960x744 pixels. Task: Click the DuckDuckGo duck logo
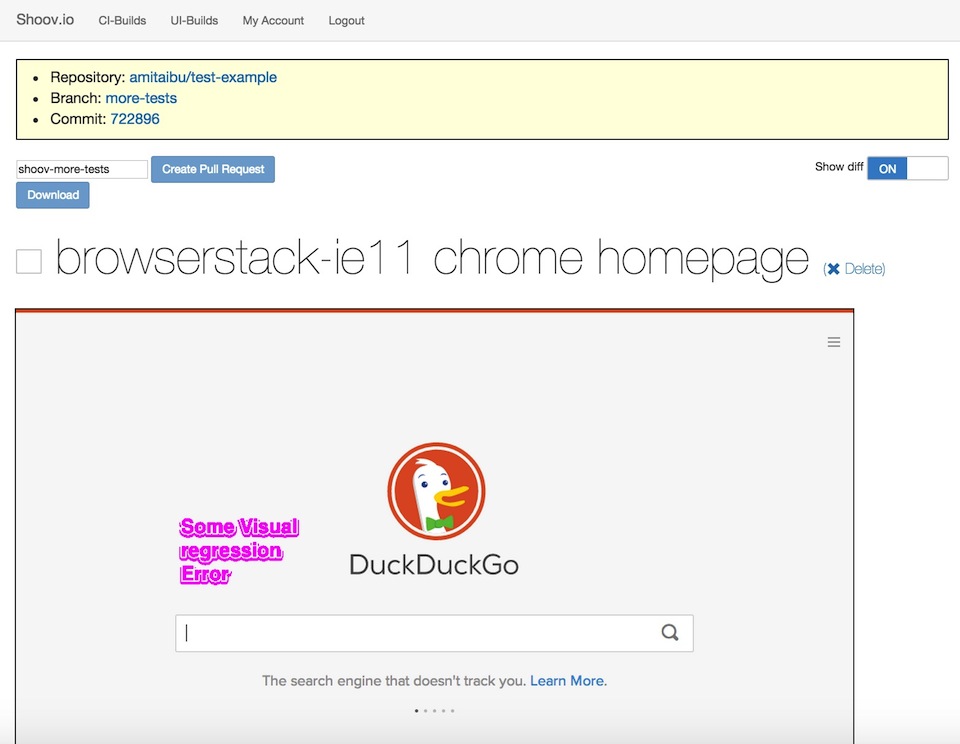436,491
